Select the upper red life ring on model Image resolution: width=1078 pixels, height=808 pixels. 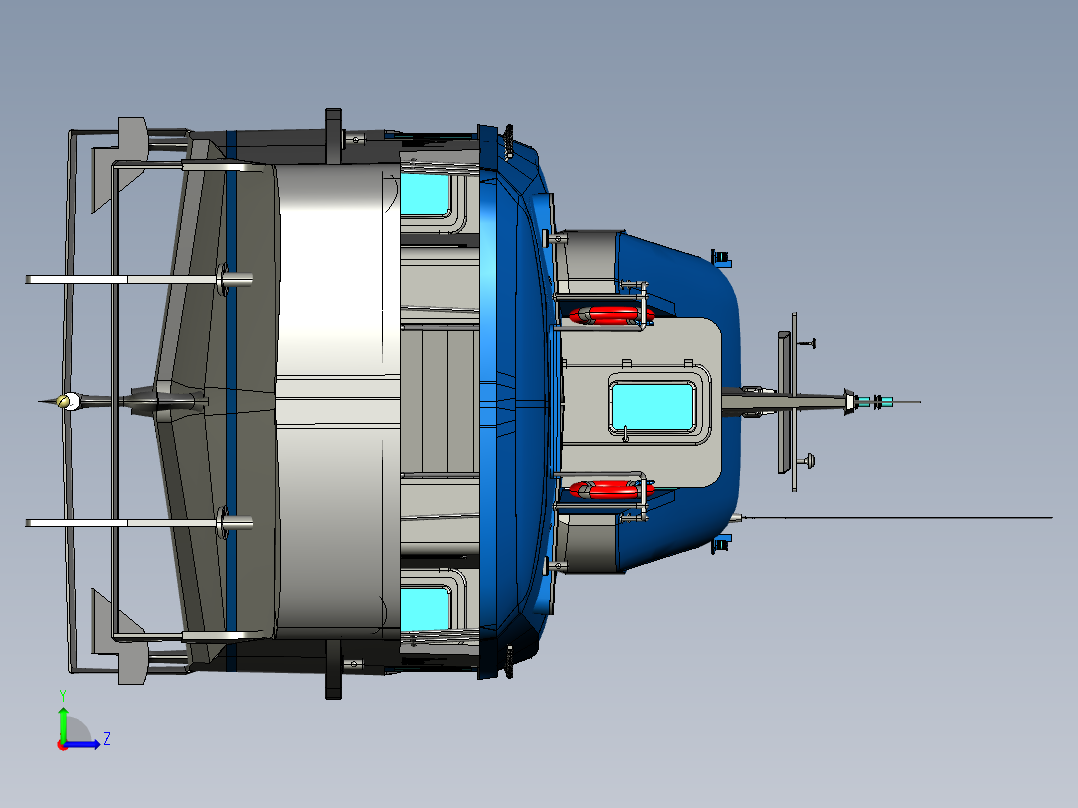tap(610, 316)
